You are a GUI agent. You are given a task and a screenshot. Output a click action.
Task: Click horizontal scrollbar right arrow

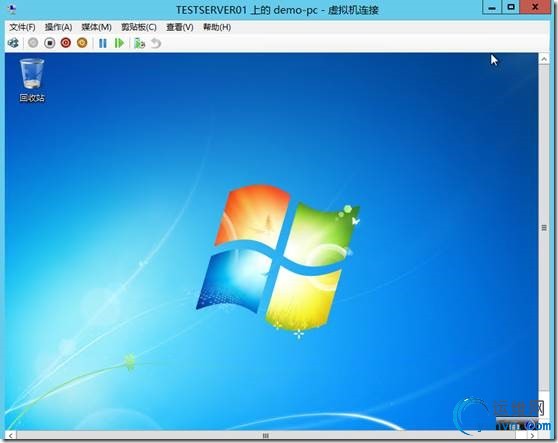tap(532, 436)
